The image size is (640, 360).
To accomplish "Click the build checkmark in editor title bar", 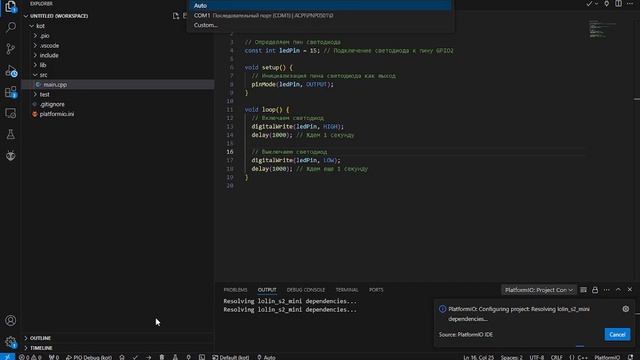I will [x=589, y=4].
